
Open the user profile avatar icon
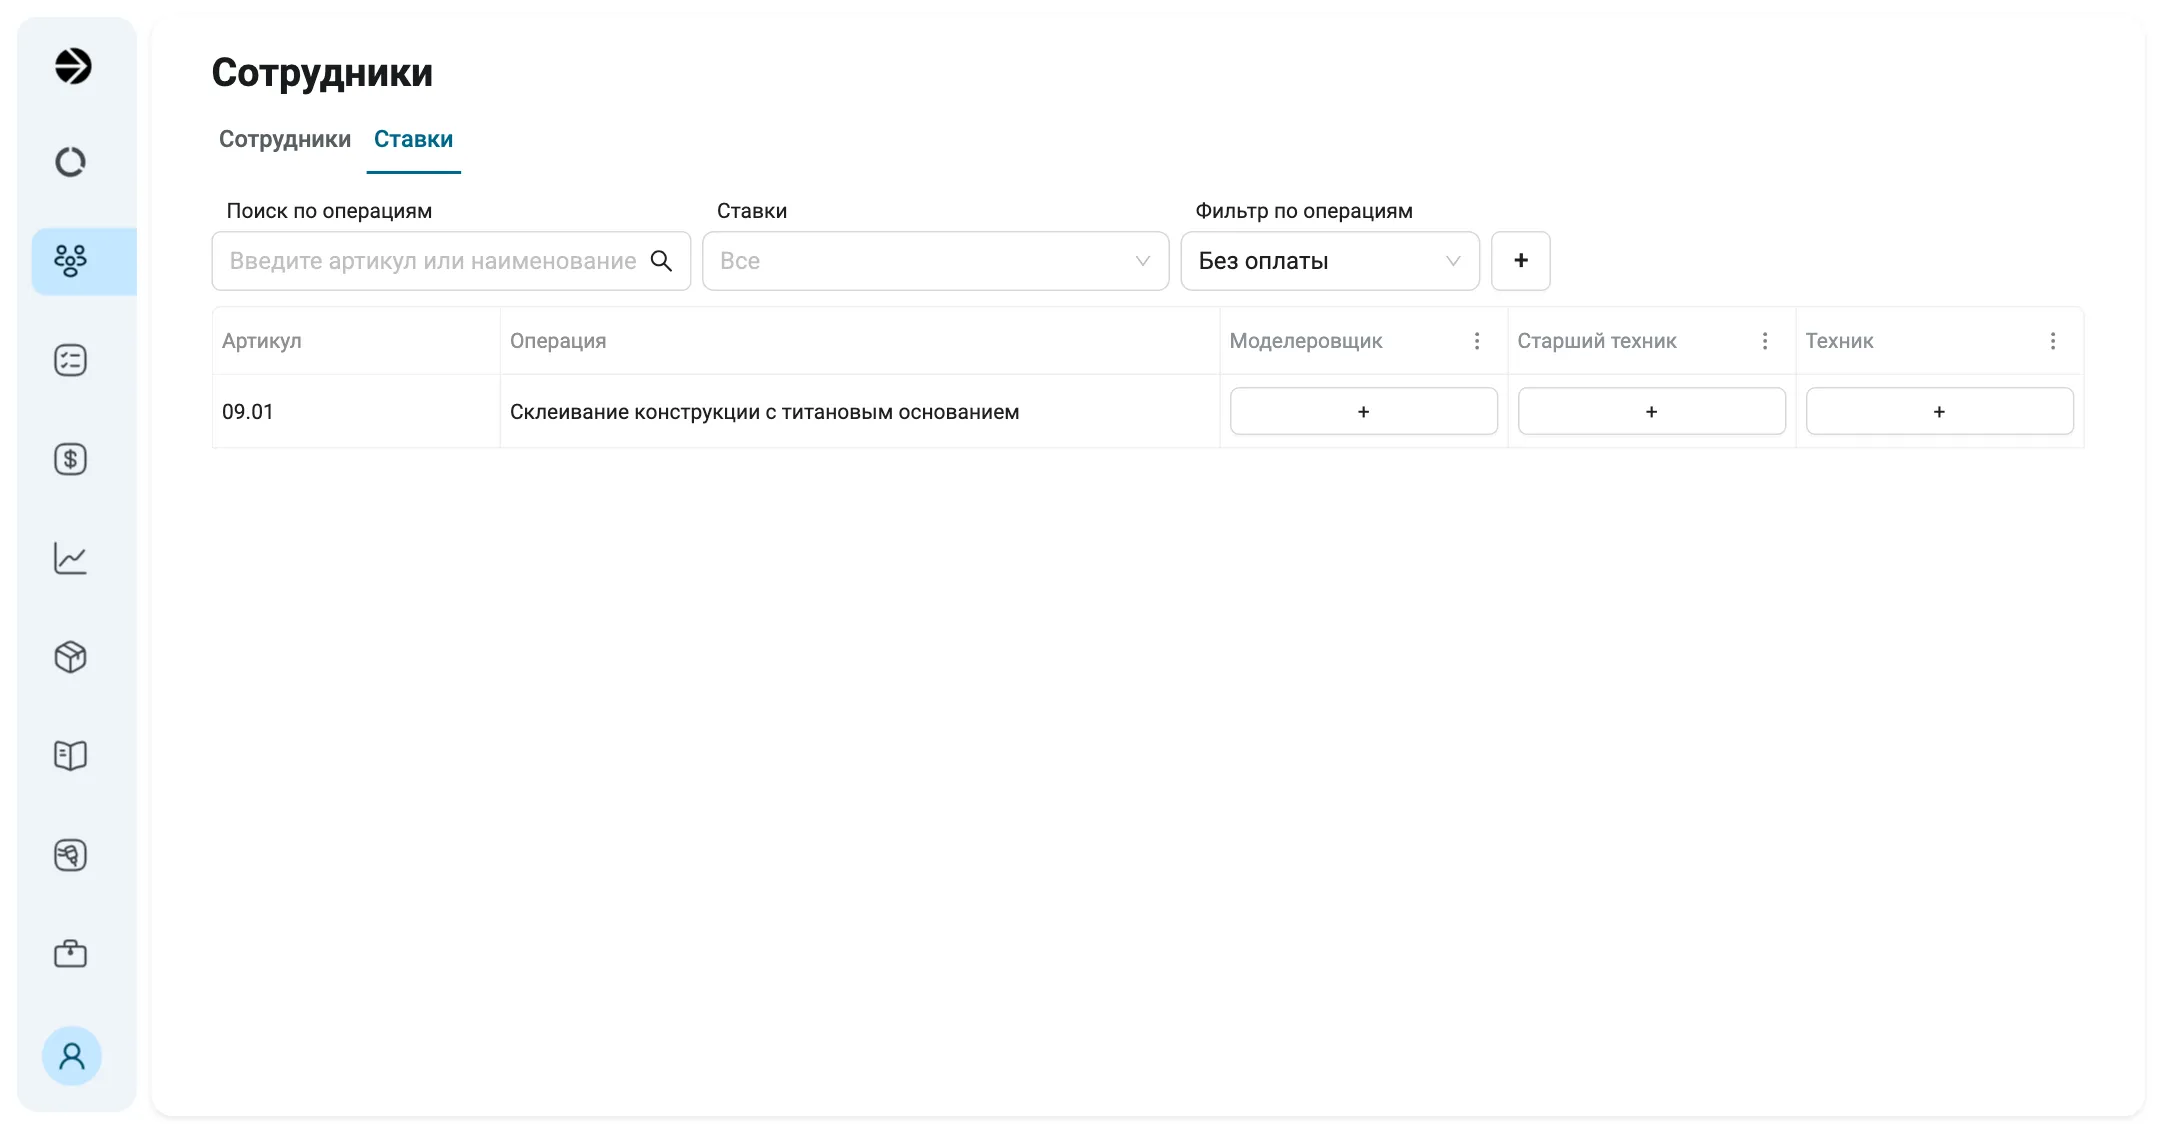point(72,1056)
